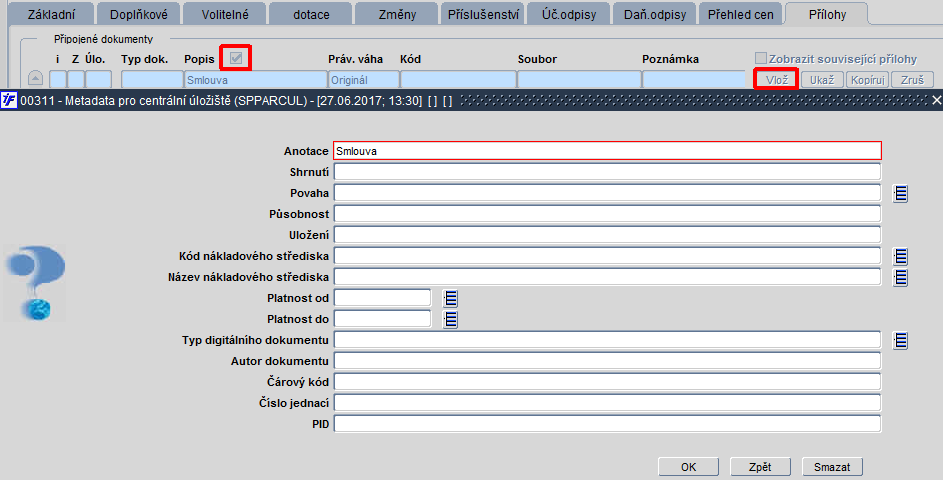Click the Název nákladového střediska field
Screen dimensions: 943x480
[x=607, y=277]
